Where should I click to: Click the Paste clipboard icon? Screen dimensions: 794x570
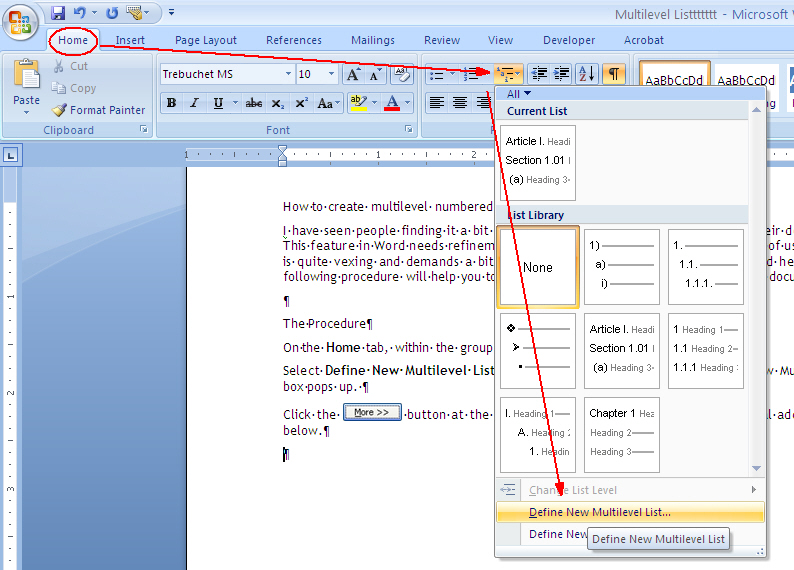point(26,74)
